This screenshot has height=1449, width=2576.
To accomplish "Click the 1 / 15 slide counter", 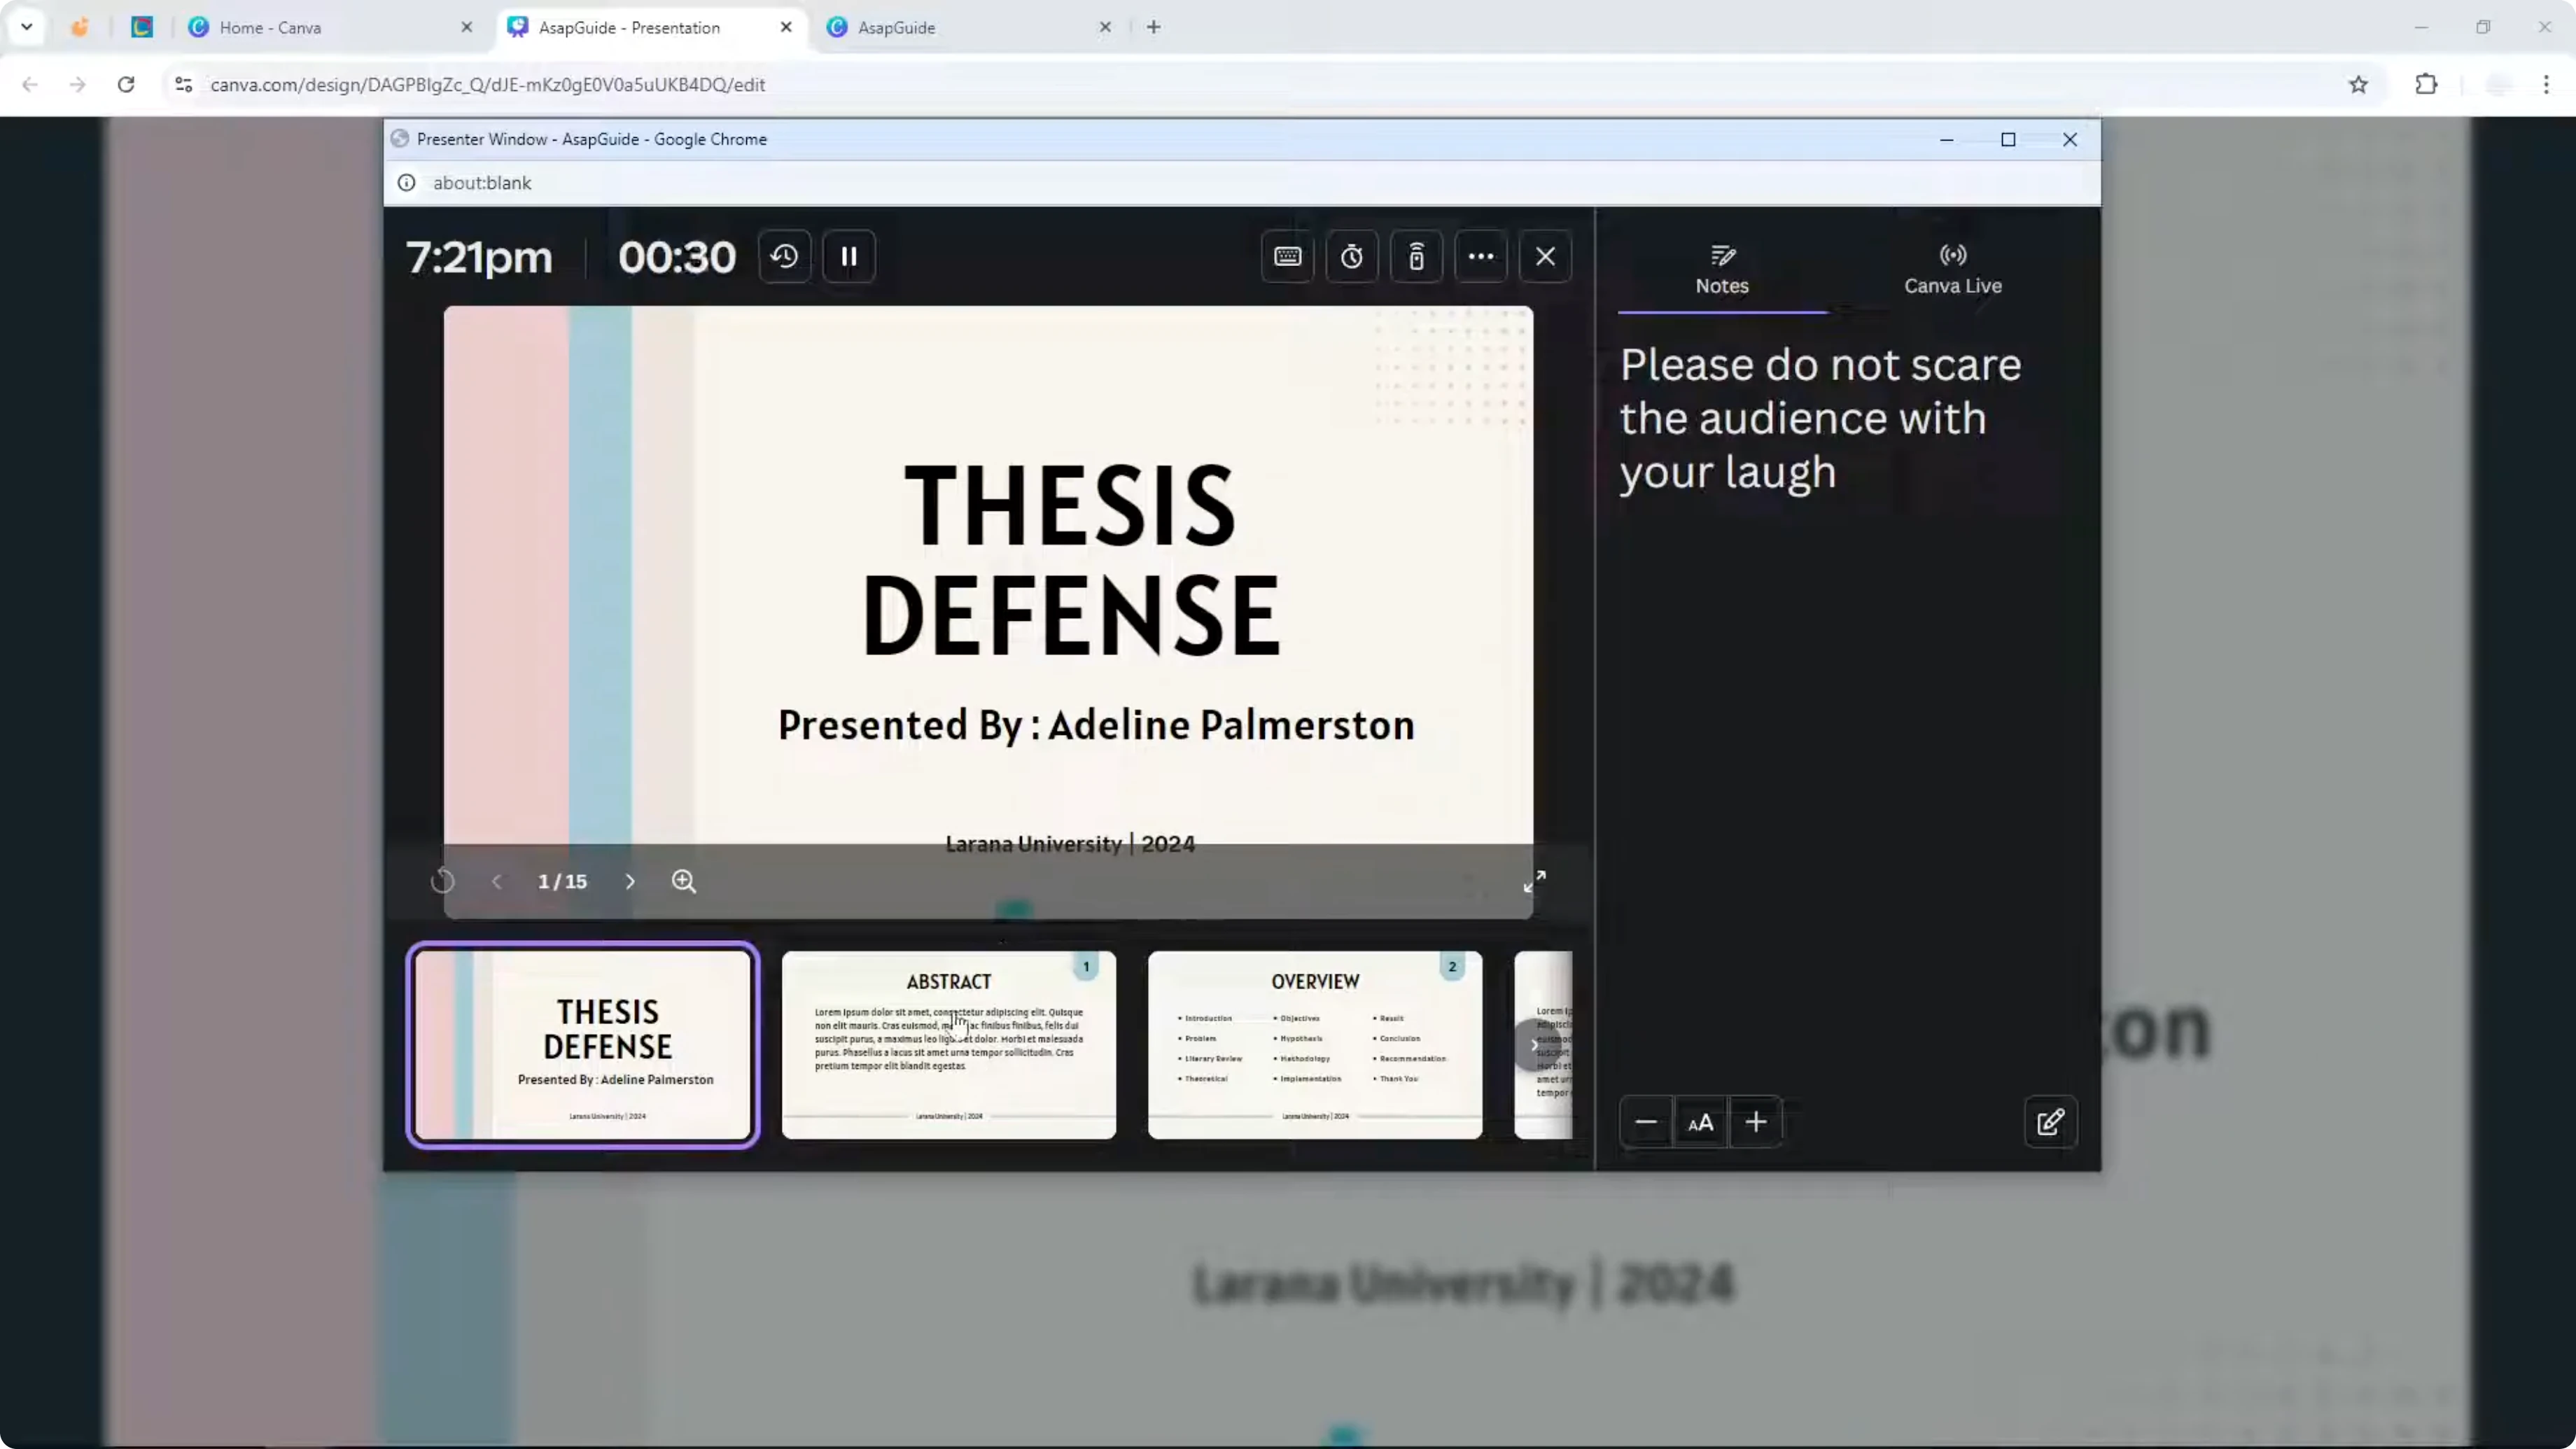I will tap(562, 881).
